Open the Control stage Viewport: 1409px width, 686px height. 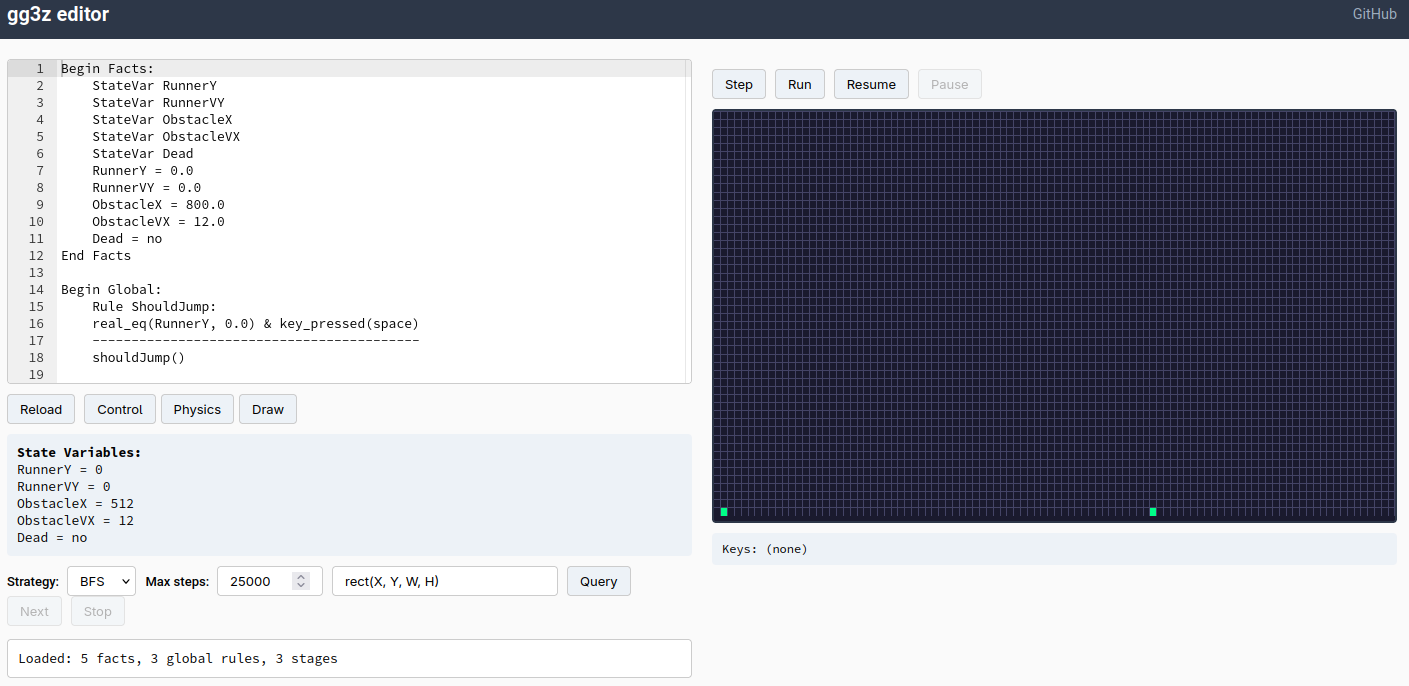120,409
